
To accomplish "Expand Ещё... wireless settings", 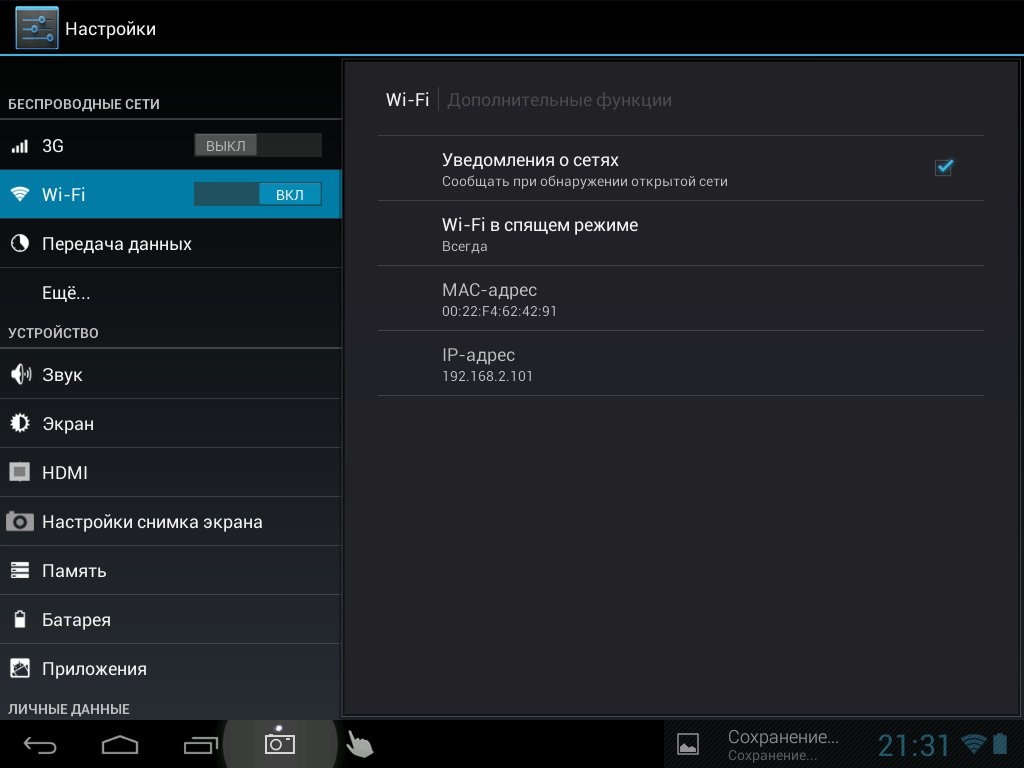I will point(66,293).
